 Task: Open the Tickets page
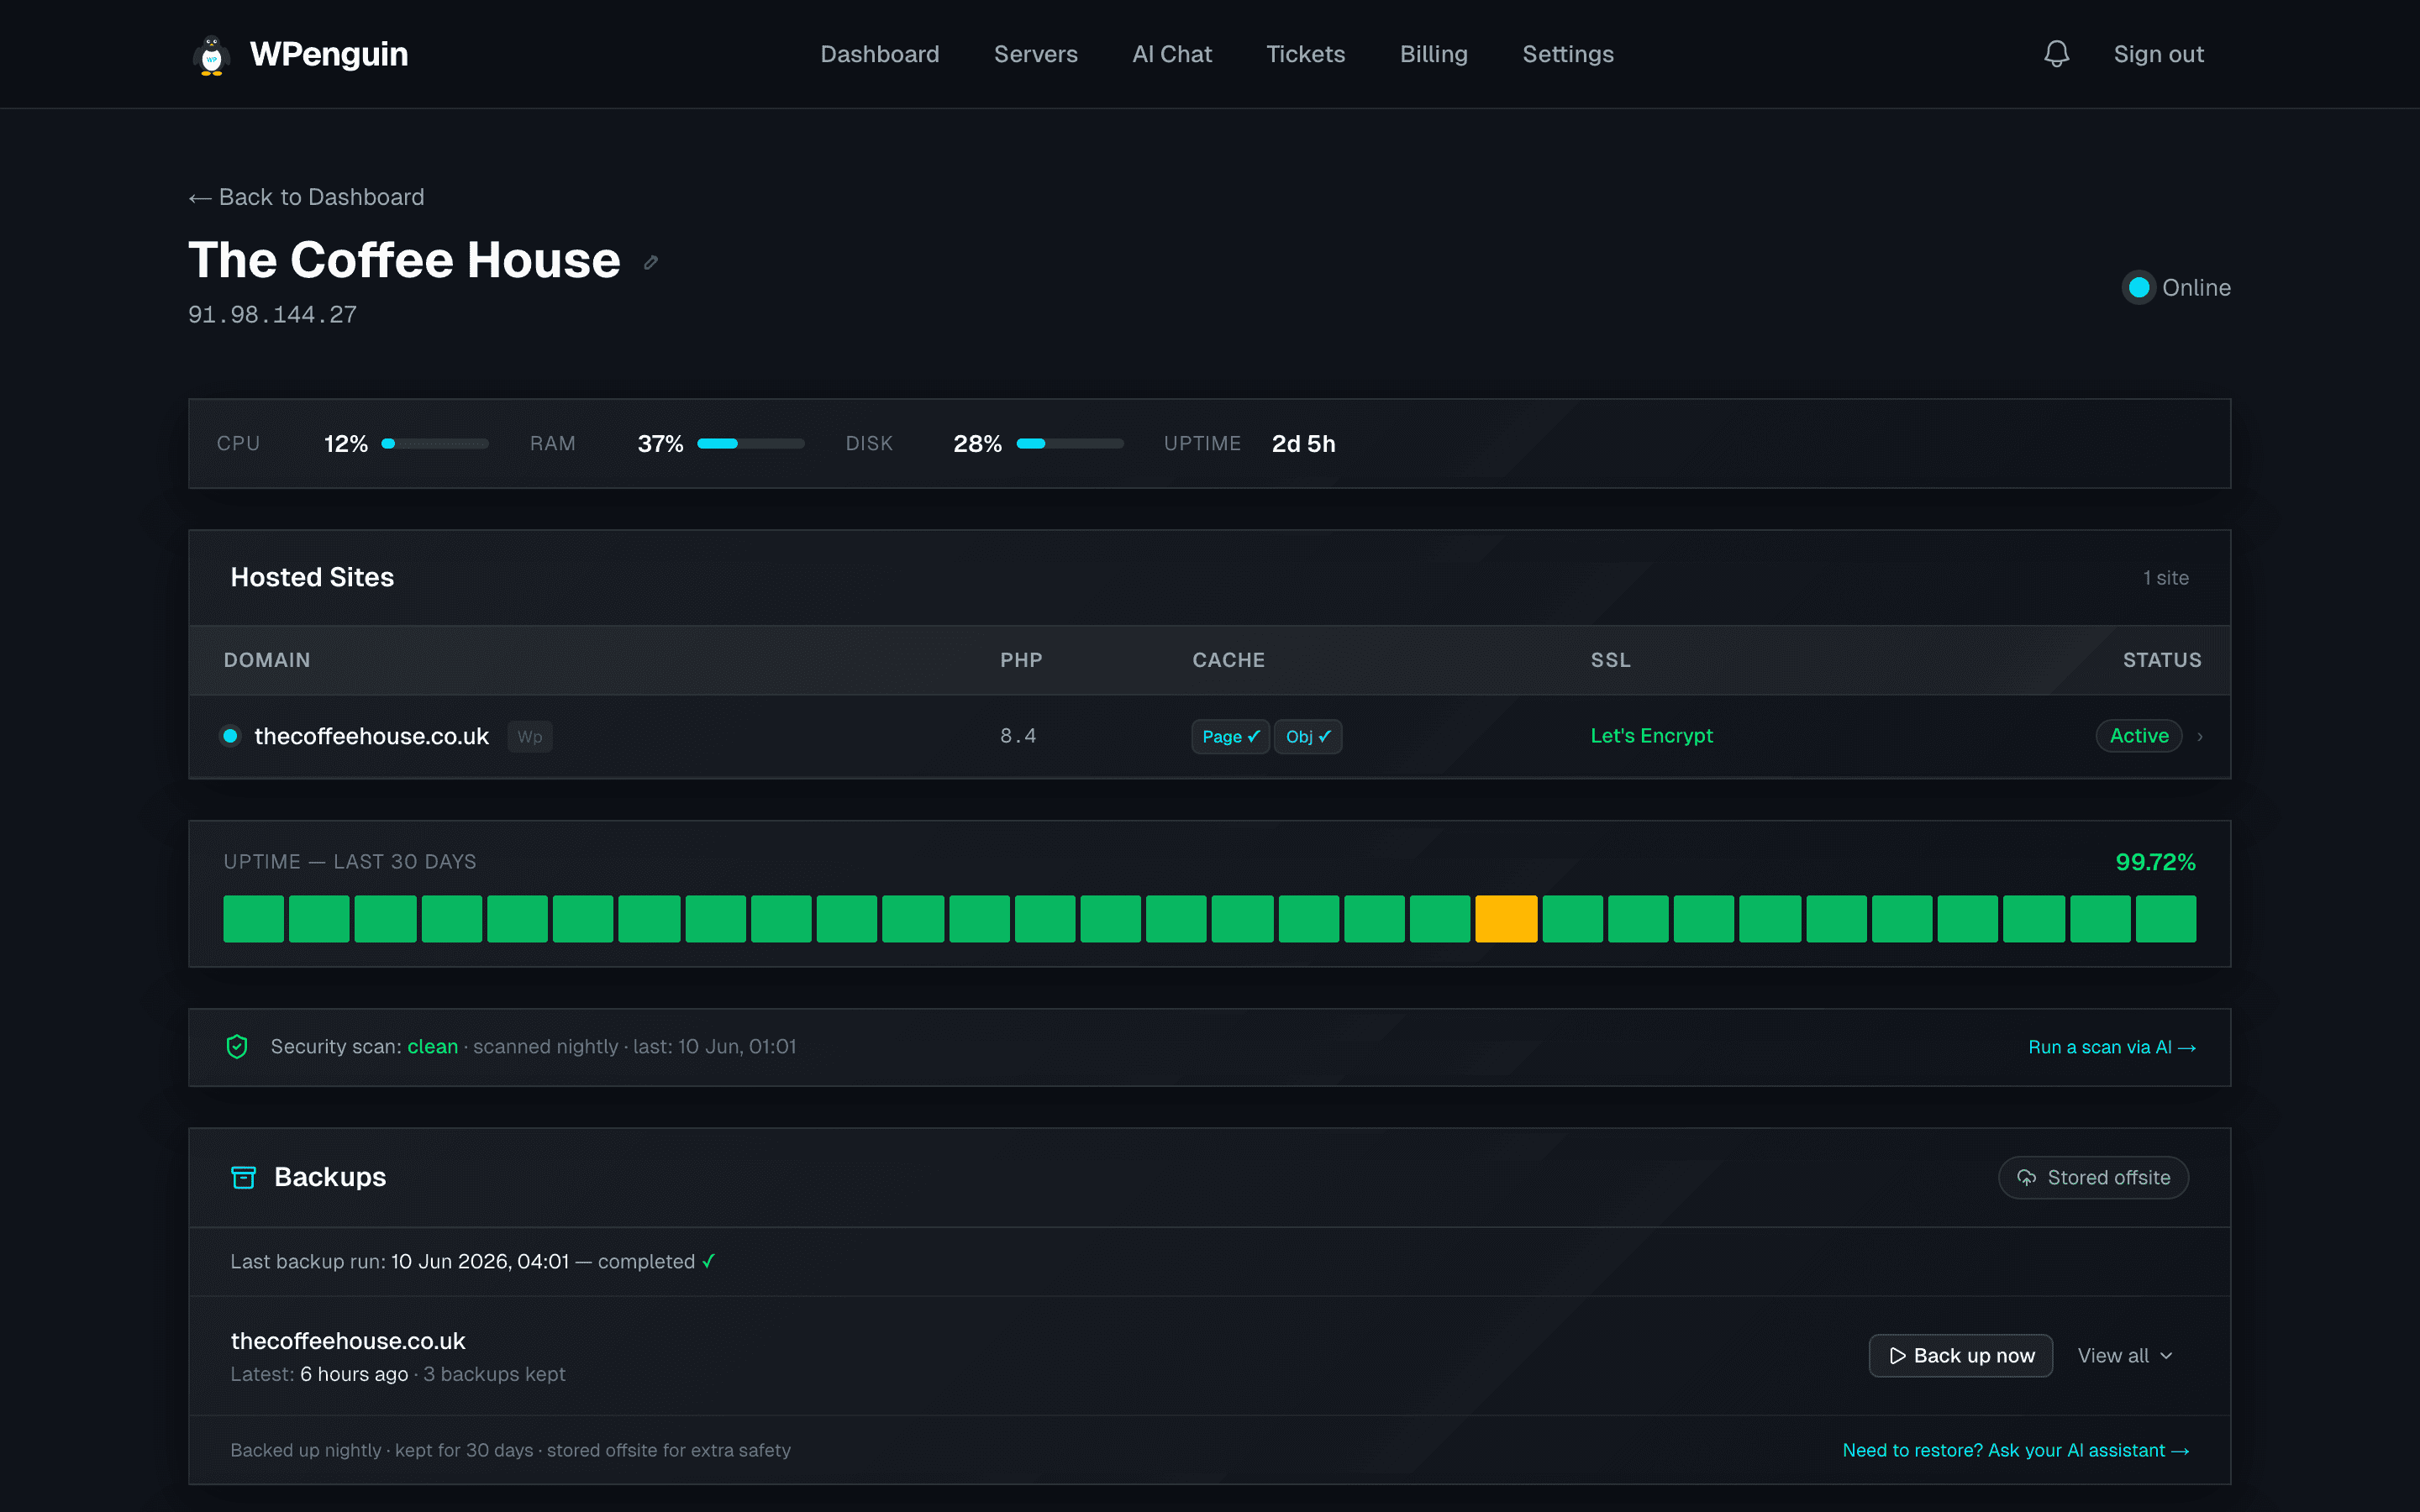(1305, 54)
